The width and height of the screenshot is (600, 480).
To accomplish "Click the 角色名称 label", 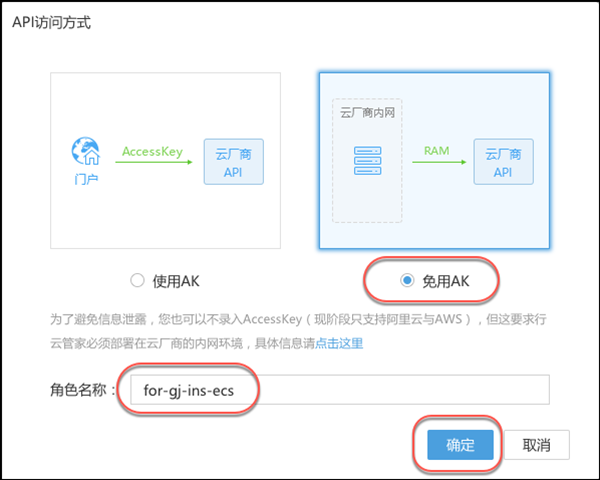I will [83, 390].
